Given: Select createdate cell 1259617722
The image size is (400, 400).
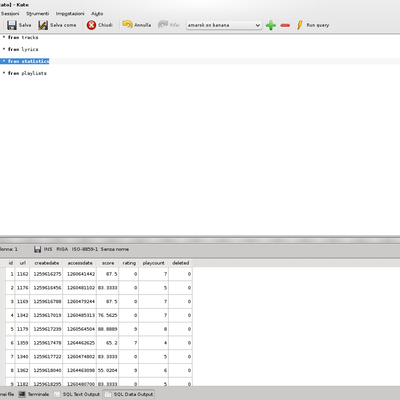Looking at the screenshot, I should [x=46, y=357].
